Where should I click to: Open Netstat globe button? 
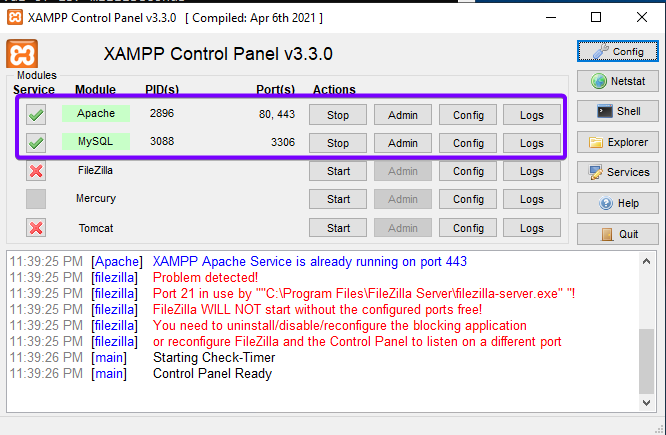618,81
